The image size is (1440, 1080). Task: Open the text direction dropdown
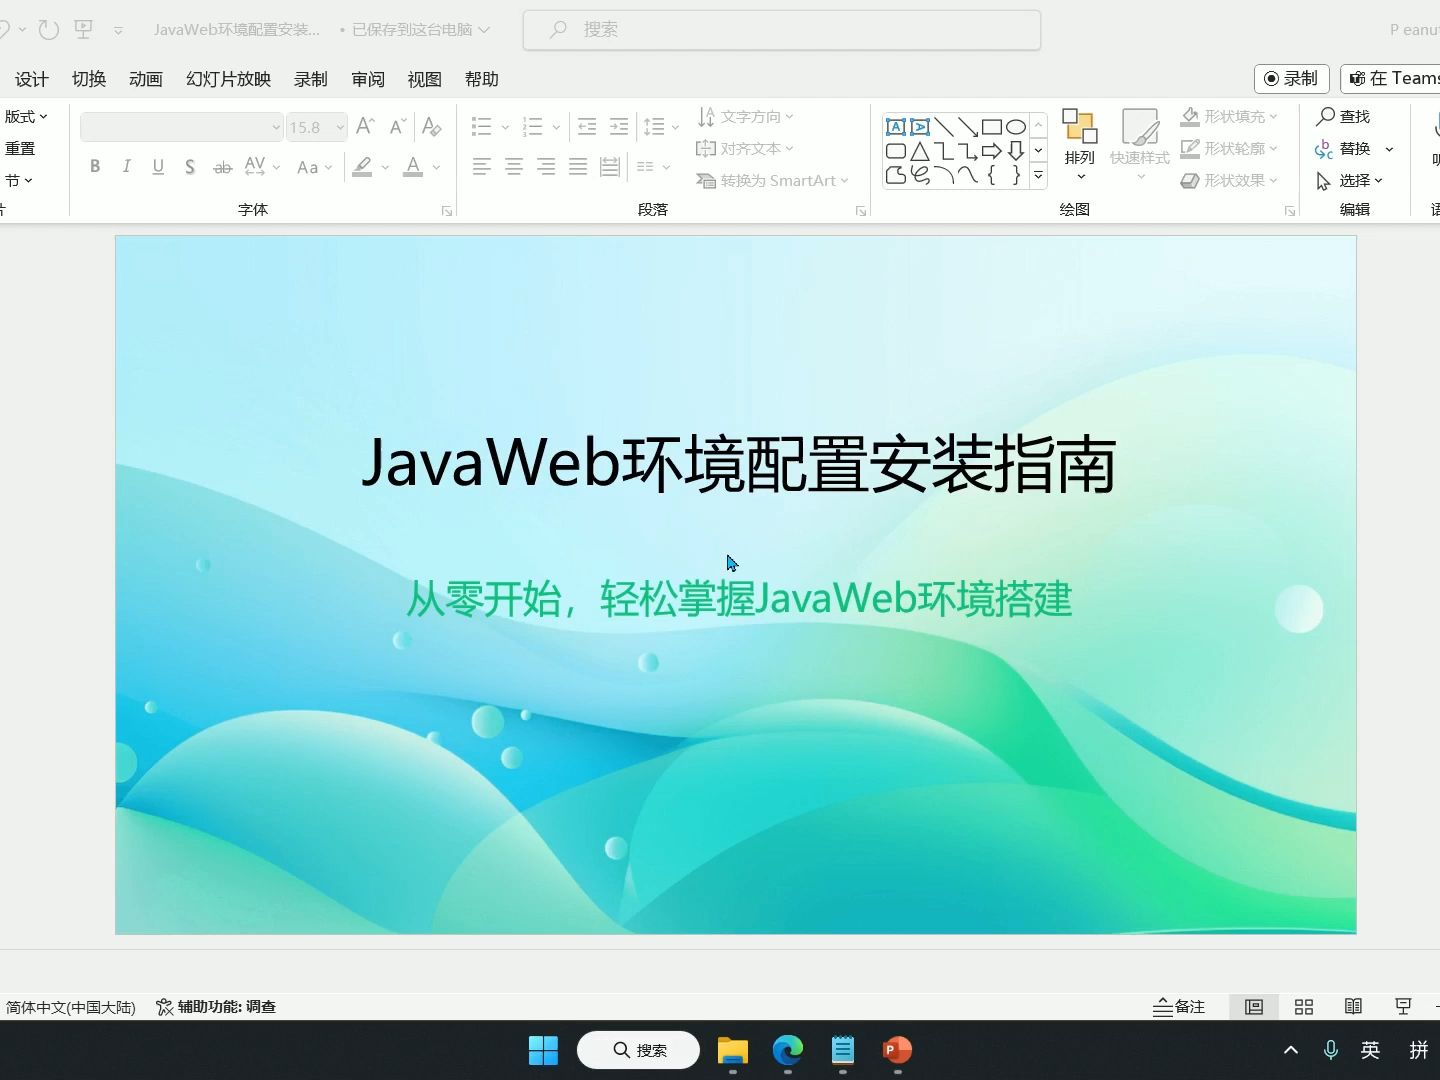point(746,117)
